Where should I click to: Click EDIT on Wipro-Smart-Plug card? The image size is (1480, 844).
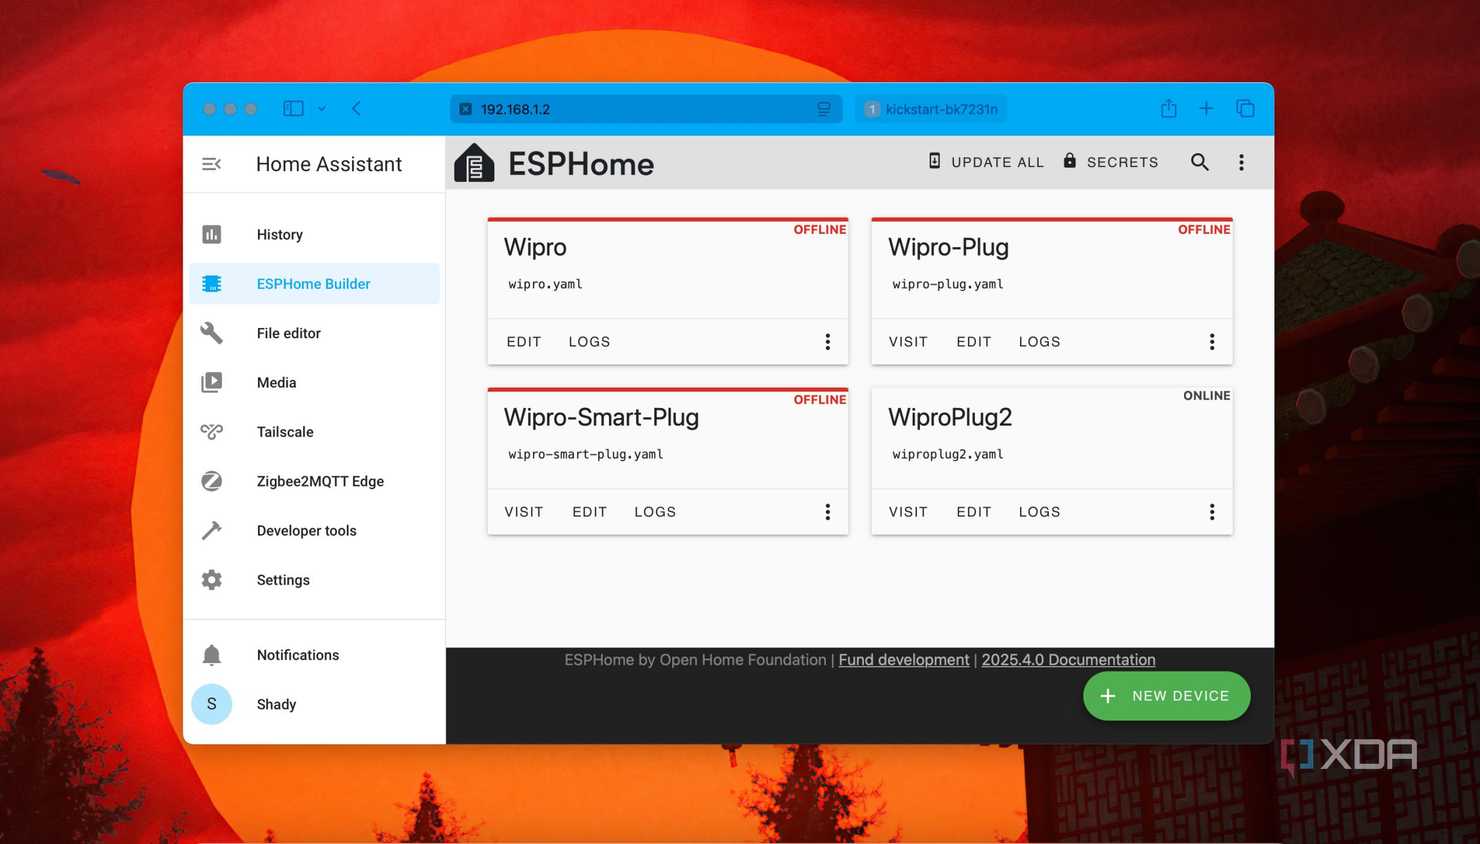pyautogui.click(x=590, y=512)
